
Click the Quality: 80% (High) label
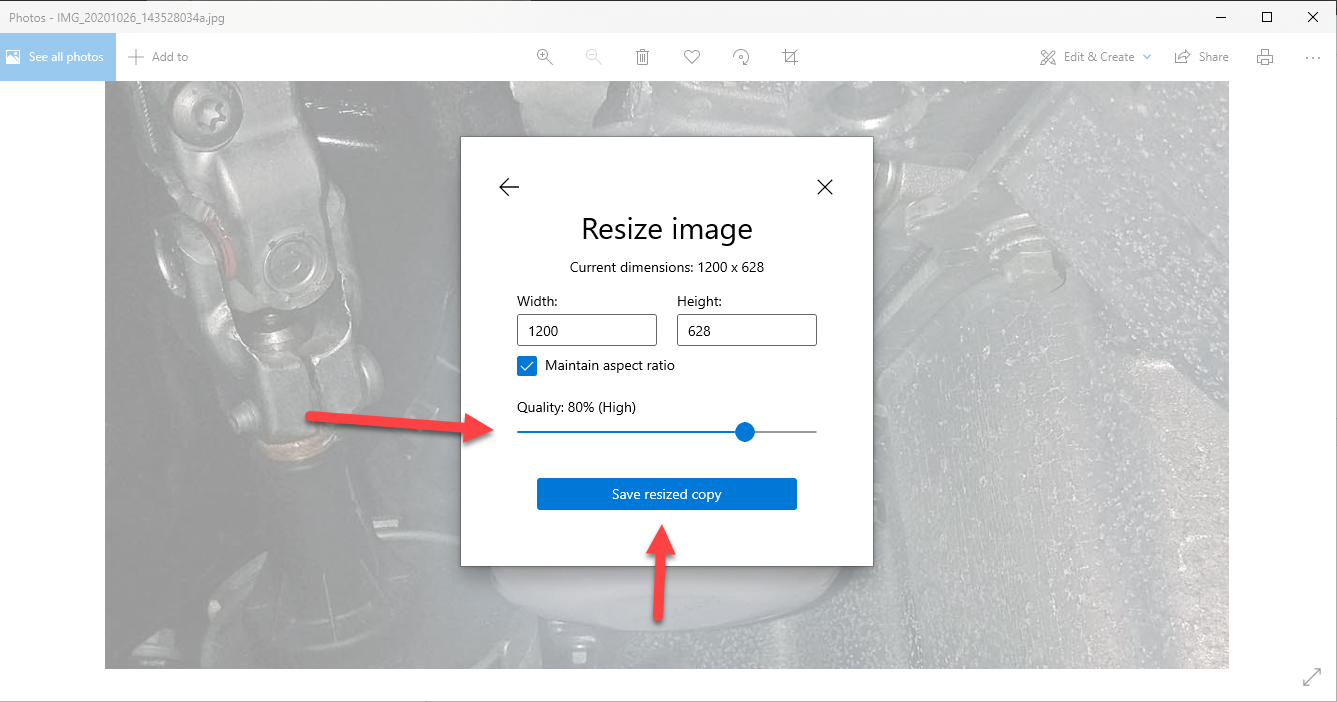pos(576,407)
